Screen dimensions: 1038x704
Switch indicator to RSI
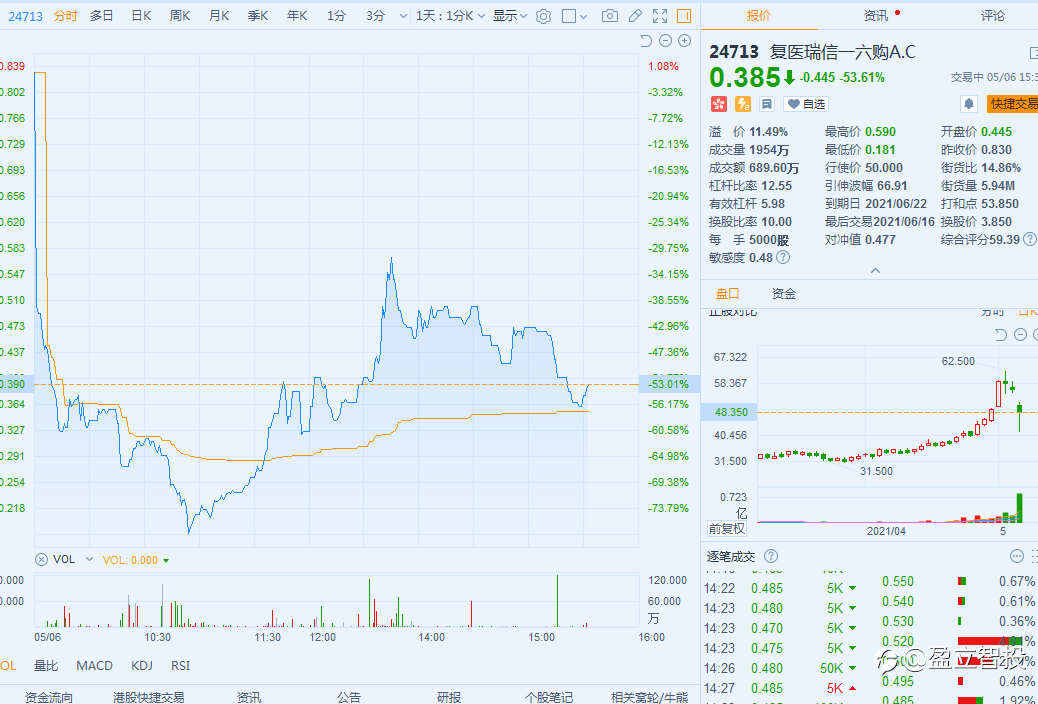[180, 666]
